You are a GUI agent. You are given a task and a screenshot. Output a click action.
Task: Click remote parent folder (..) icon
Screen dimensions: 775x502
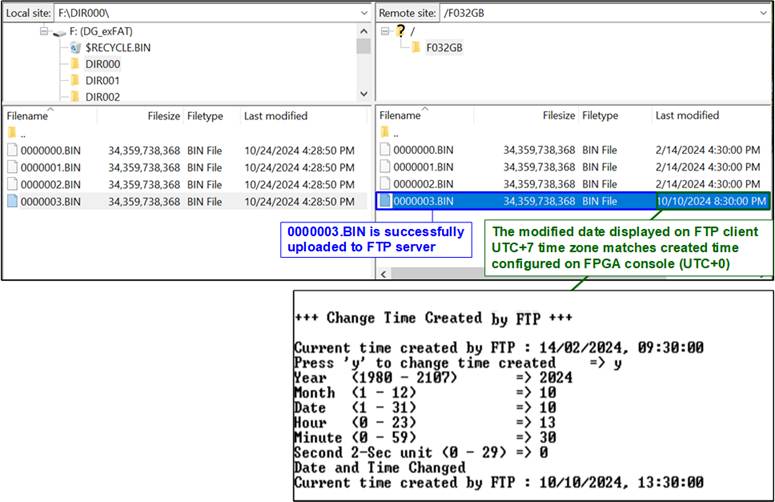point(385,132)
